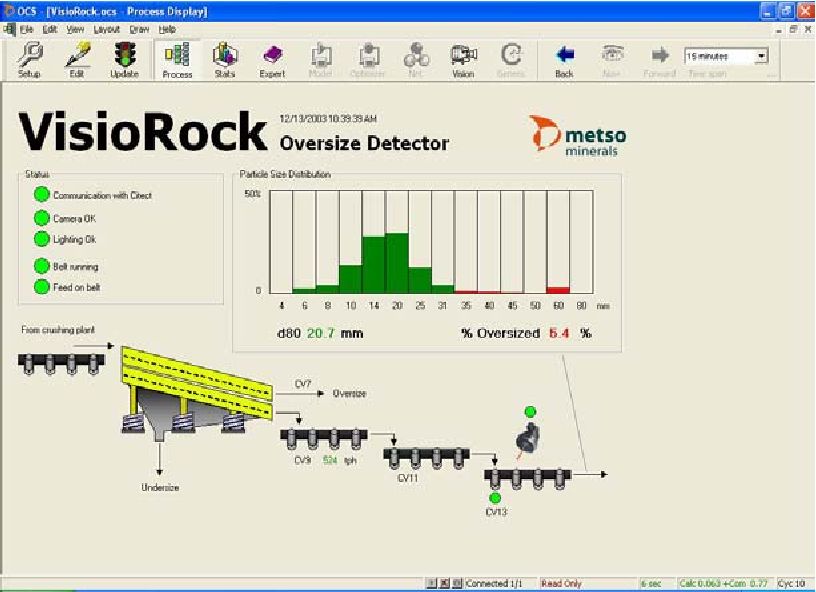Click the CV9 conveyor graphic

click(x=324, y=439)
